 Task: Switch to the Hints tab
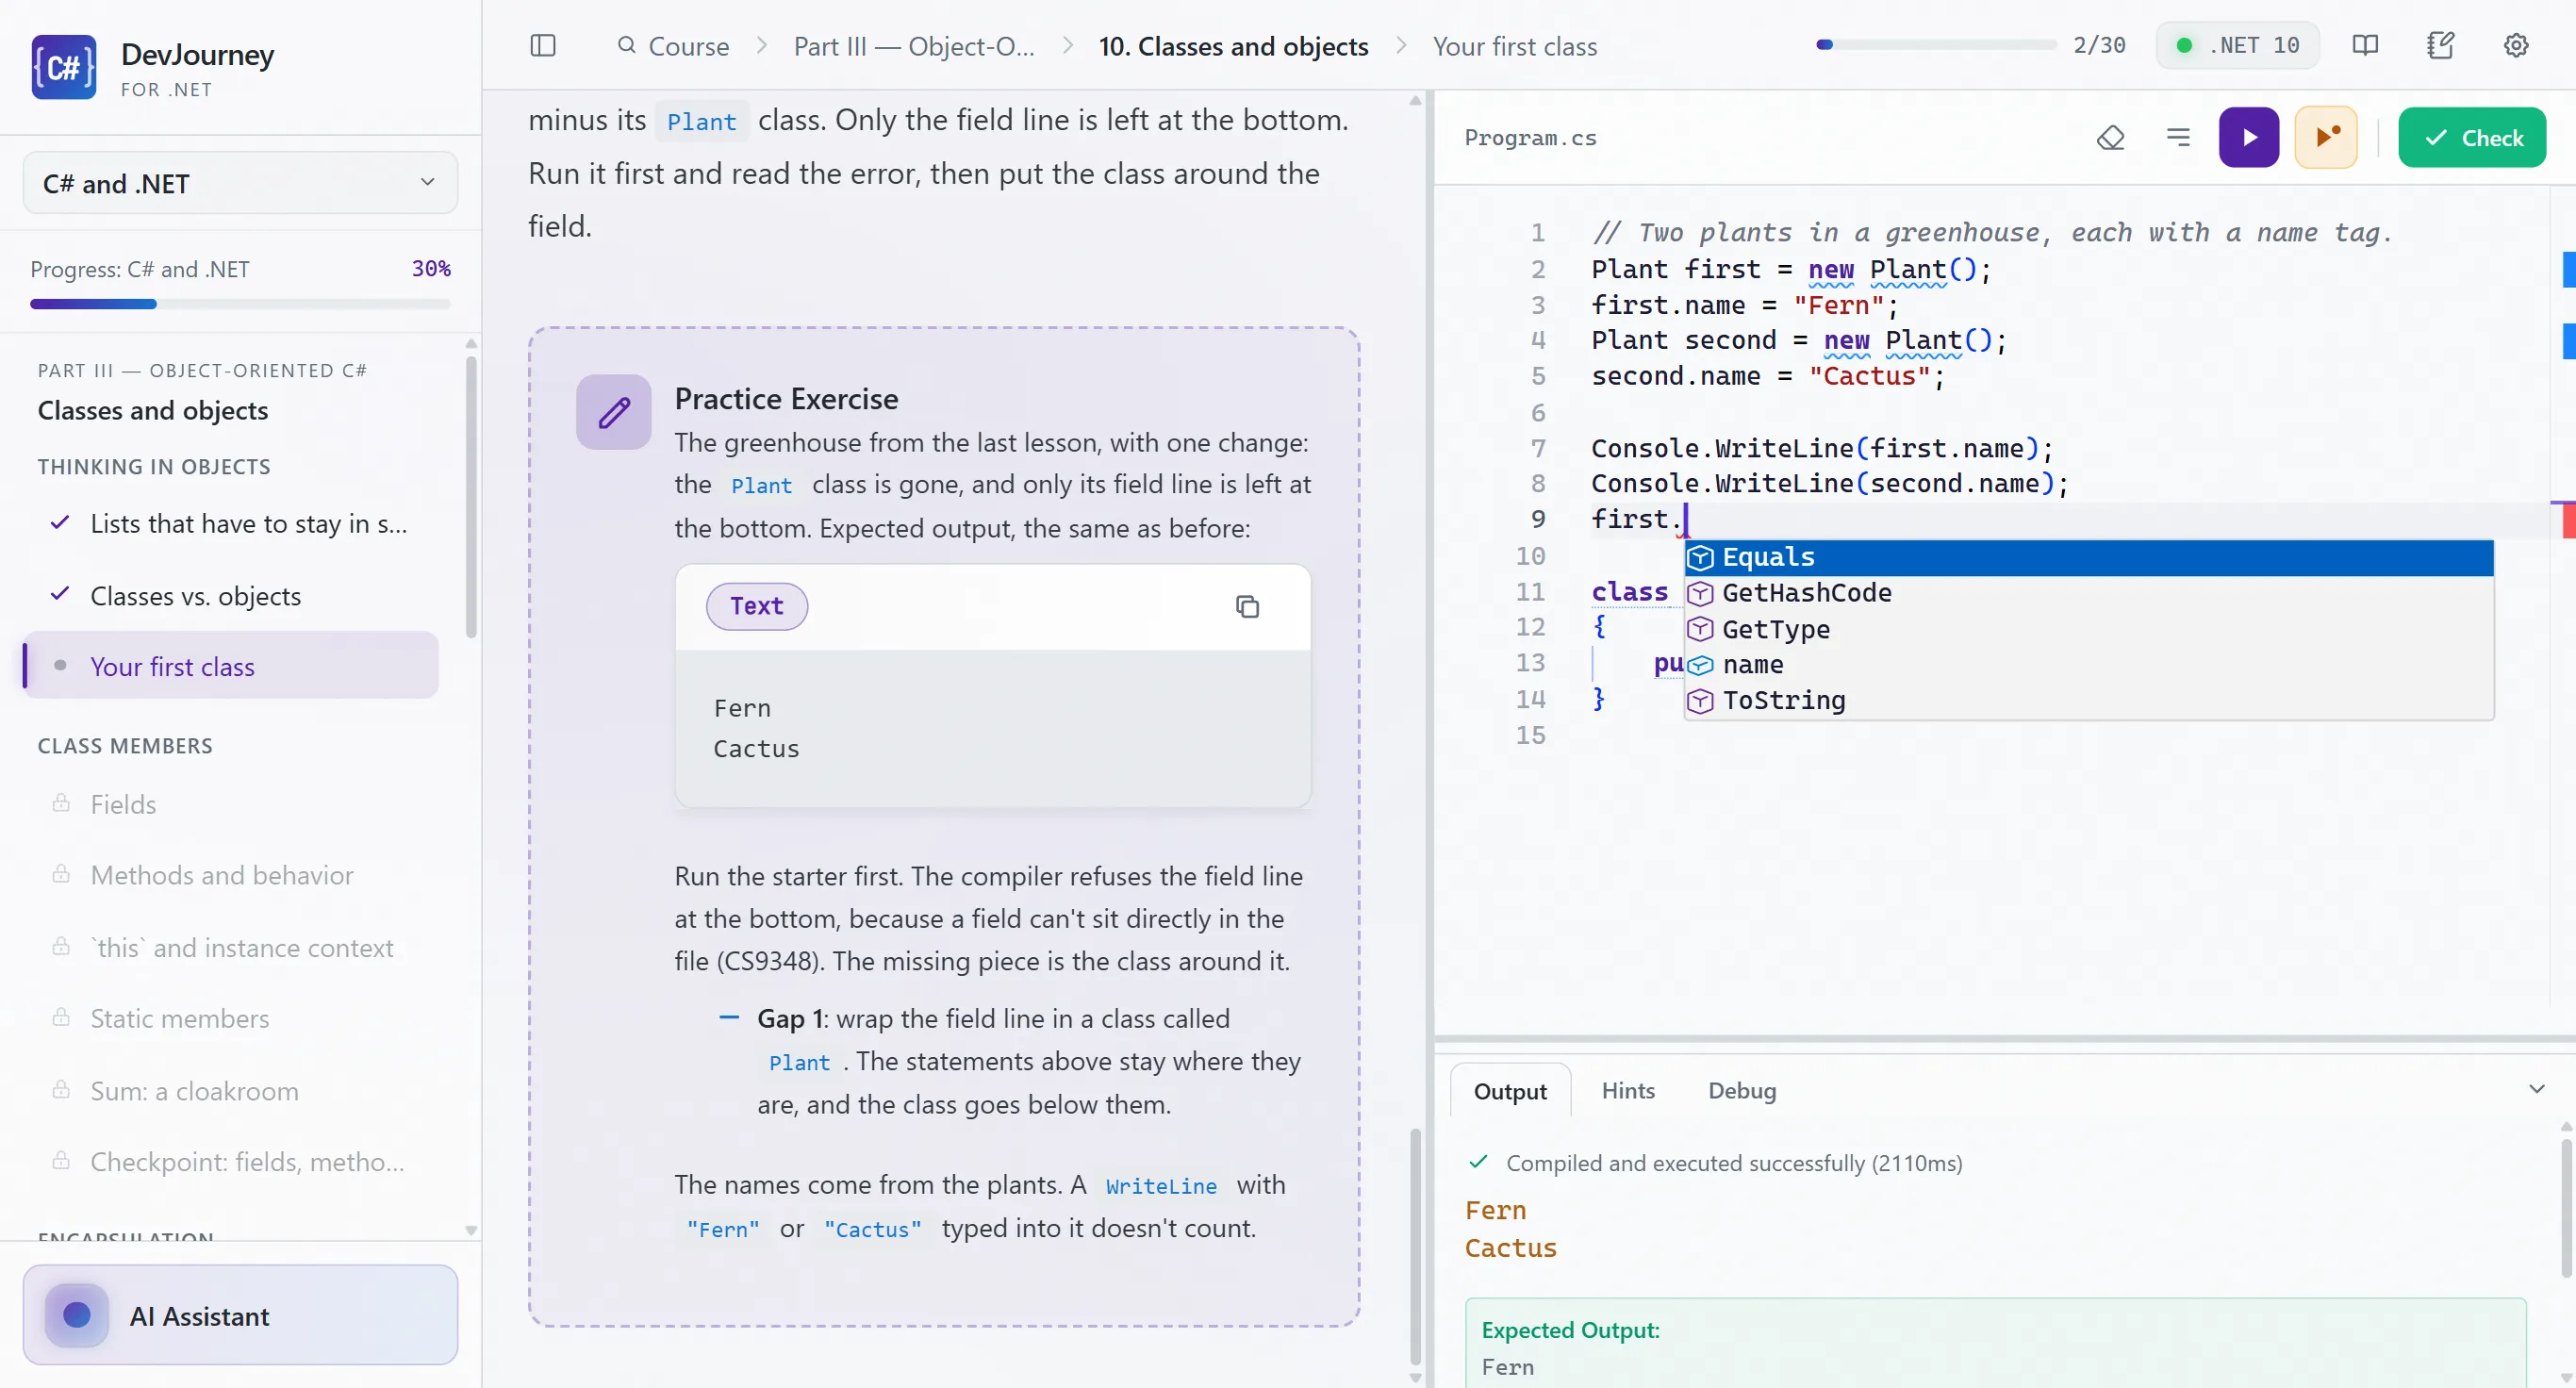coord(1627,1091)
